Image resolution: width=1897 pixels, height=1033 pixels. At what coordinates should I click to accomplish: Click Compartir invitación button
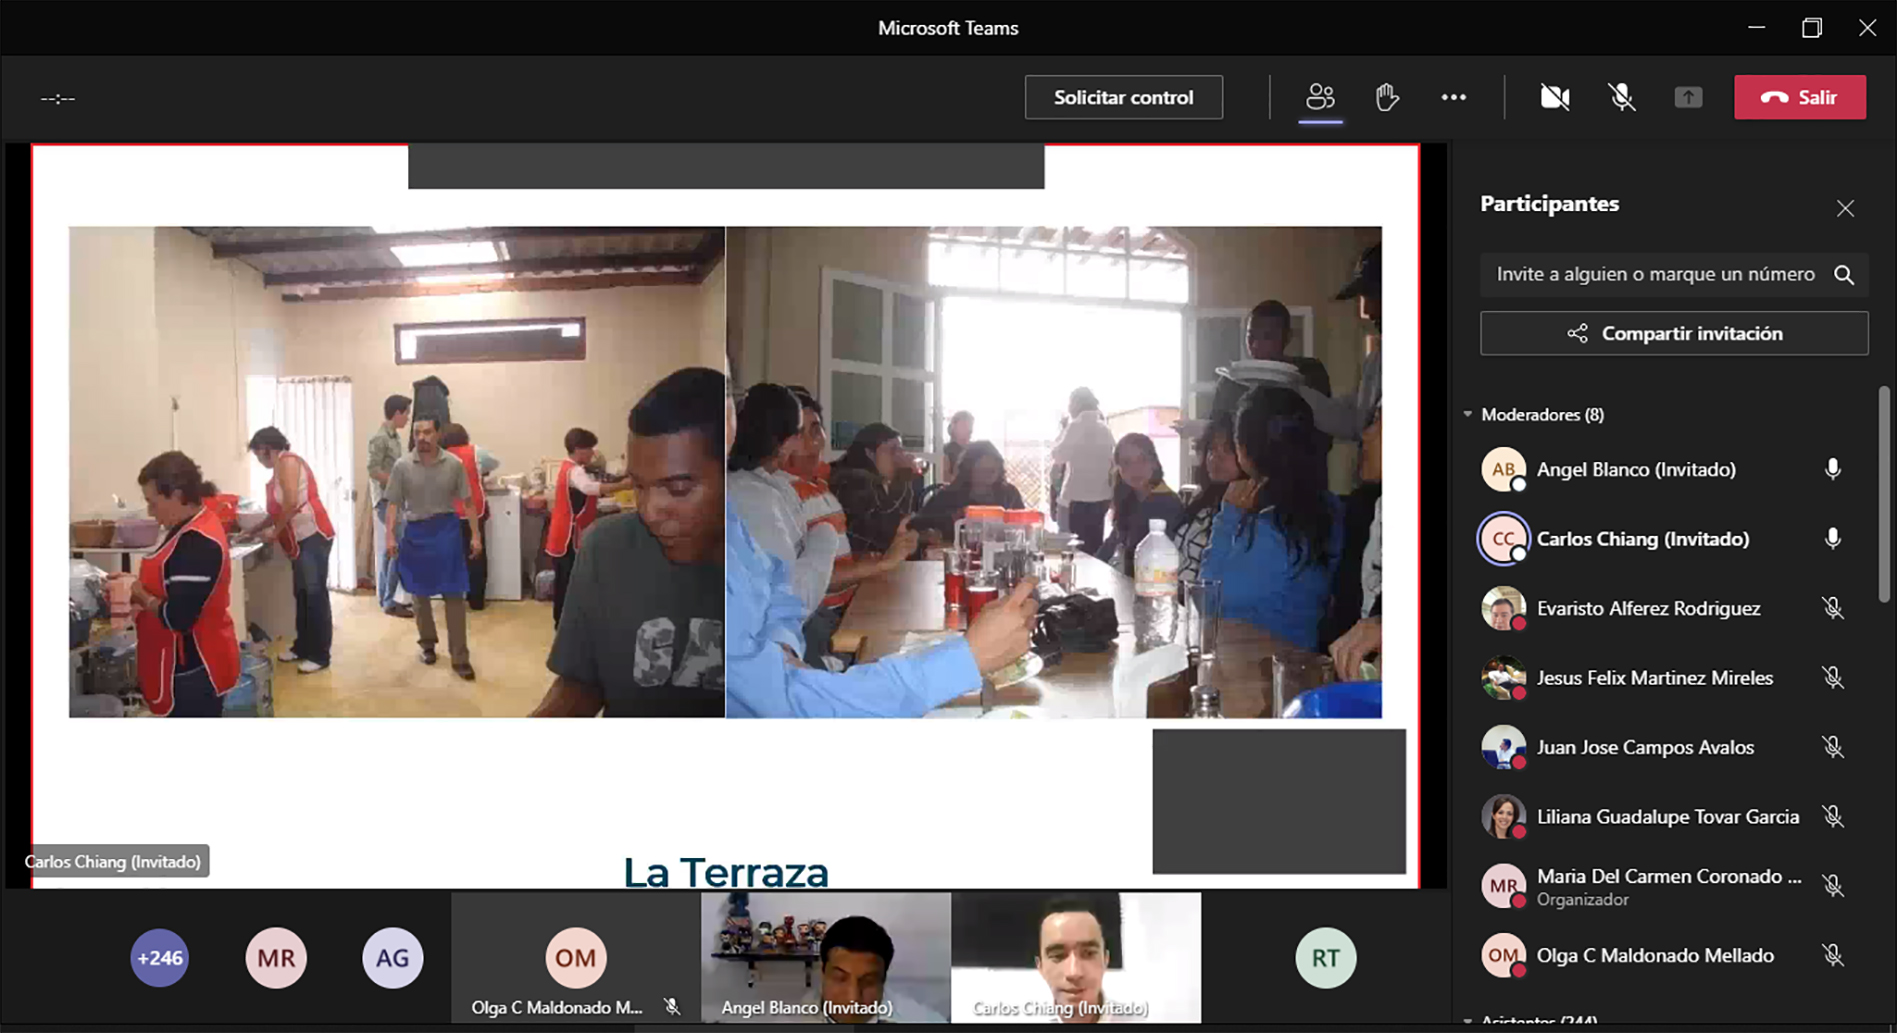coord(1673,333)
